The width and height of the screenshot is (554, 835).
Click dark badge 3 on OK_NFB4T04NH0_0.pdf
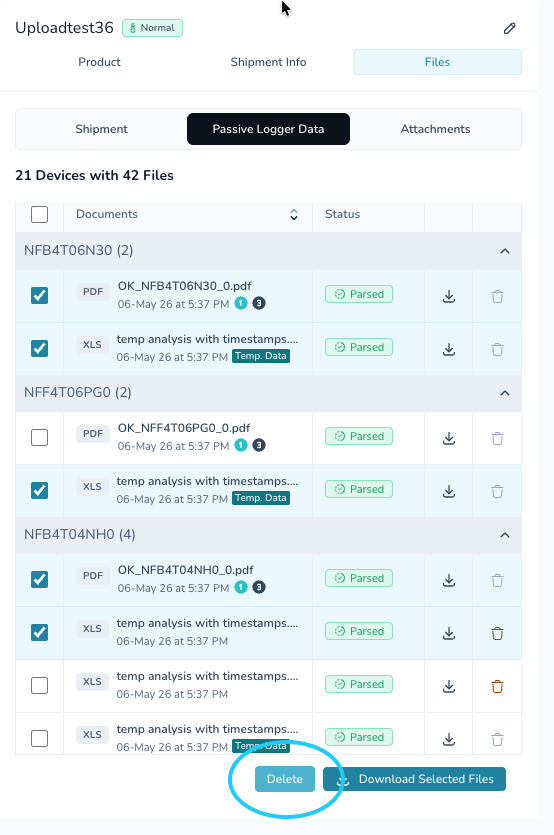click(259, 587)
